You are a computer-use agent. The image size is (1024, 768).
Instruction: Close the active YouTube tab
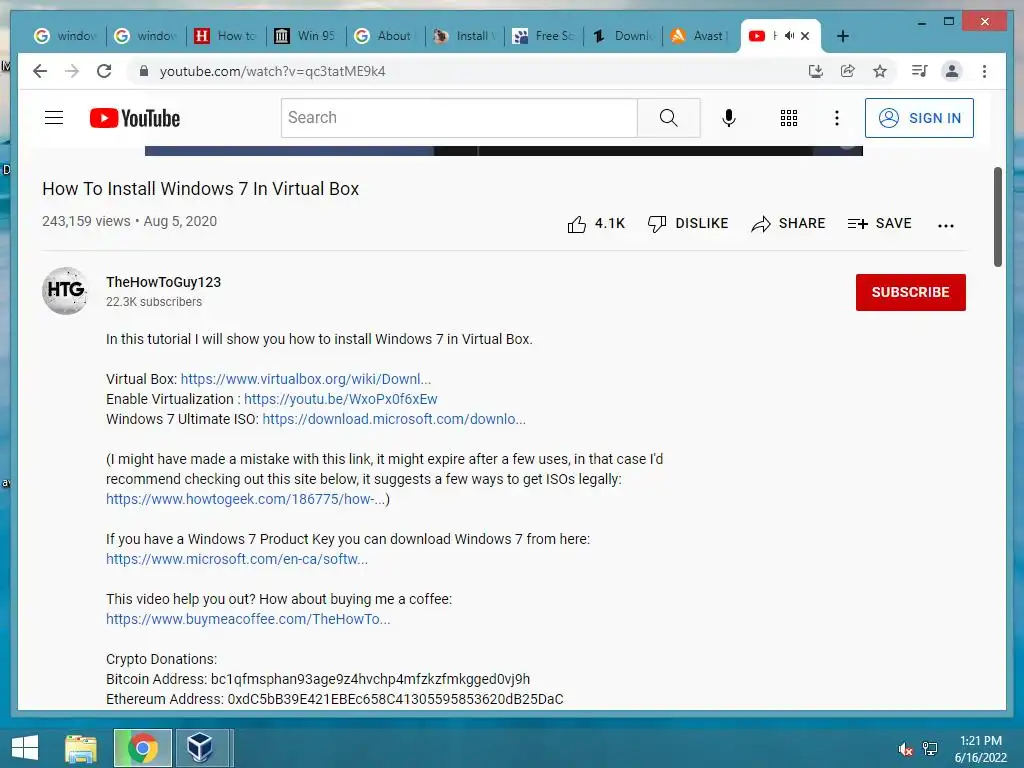pos(805,36)
